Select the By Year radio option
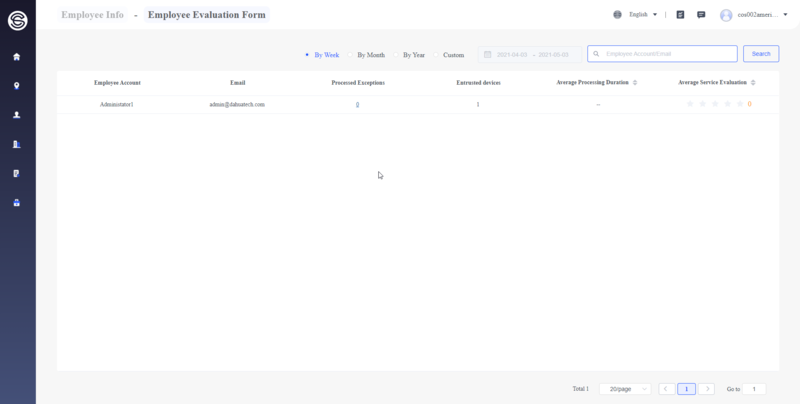Viewport: 800px width, 404px height. (409, 55)
